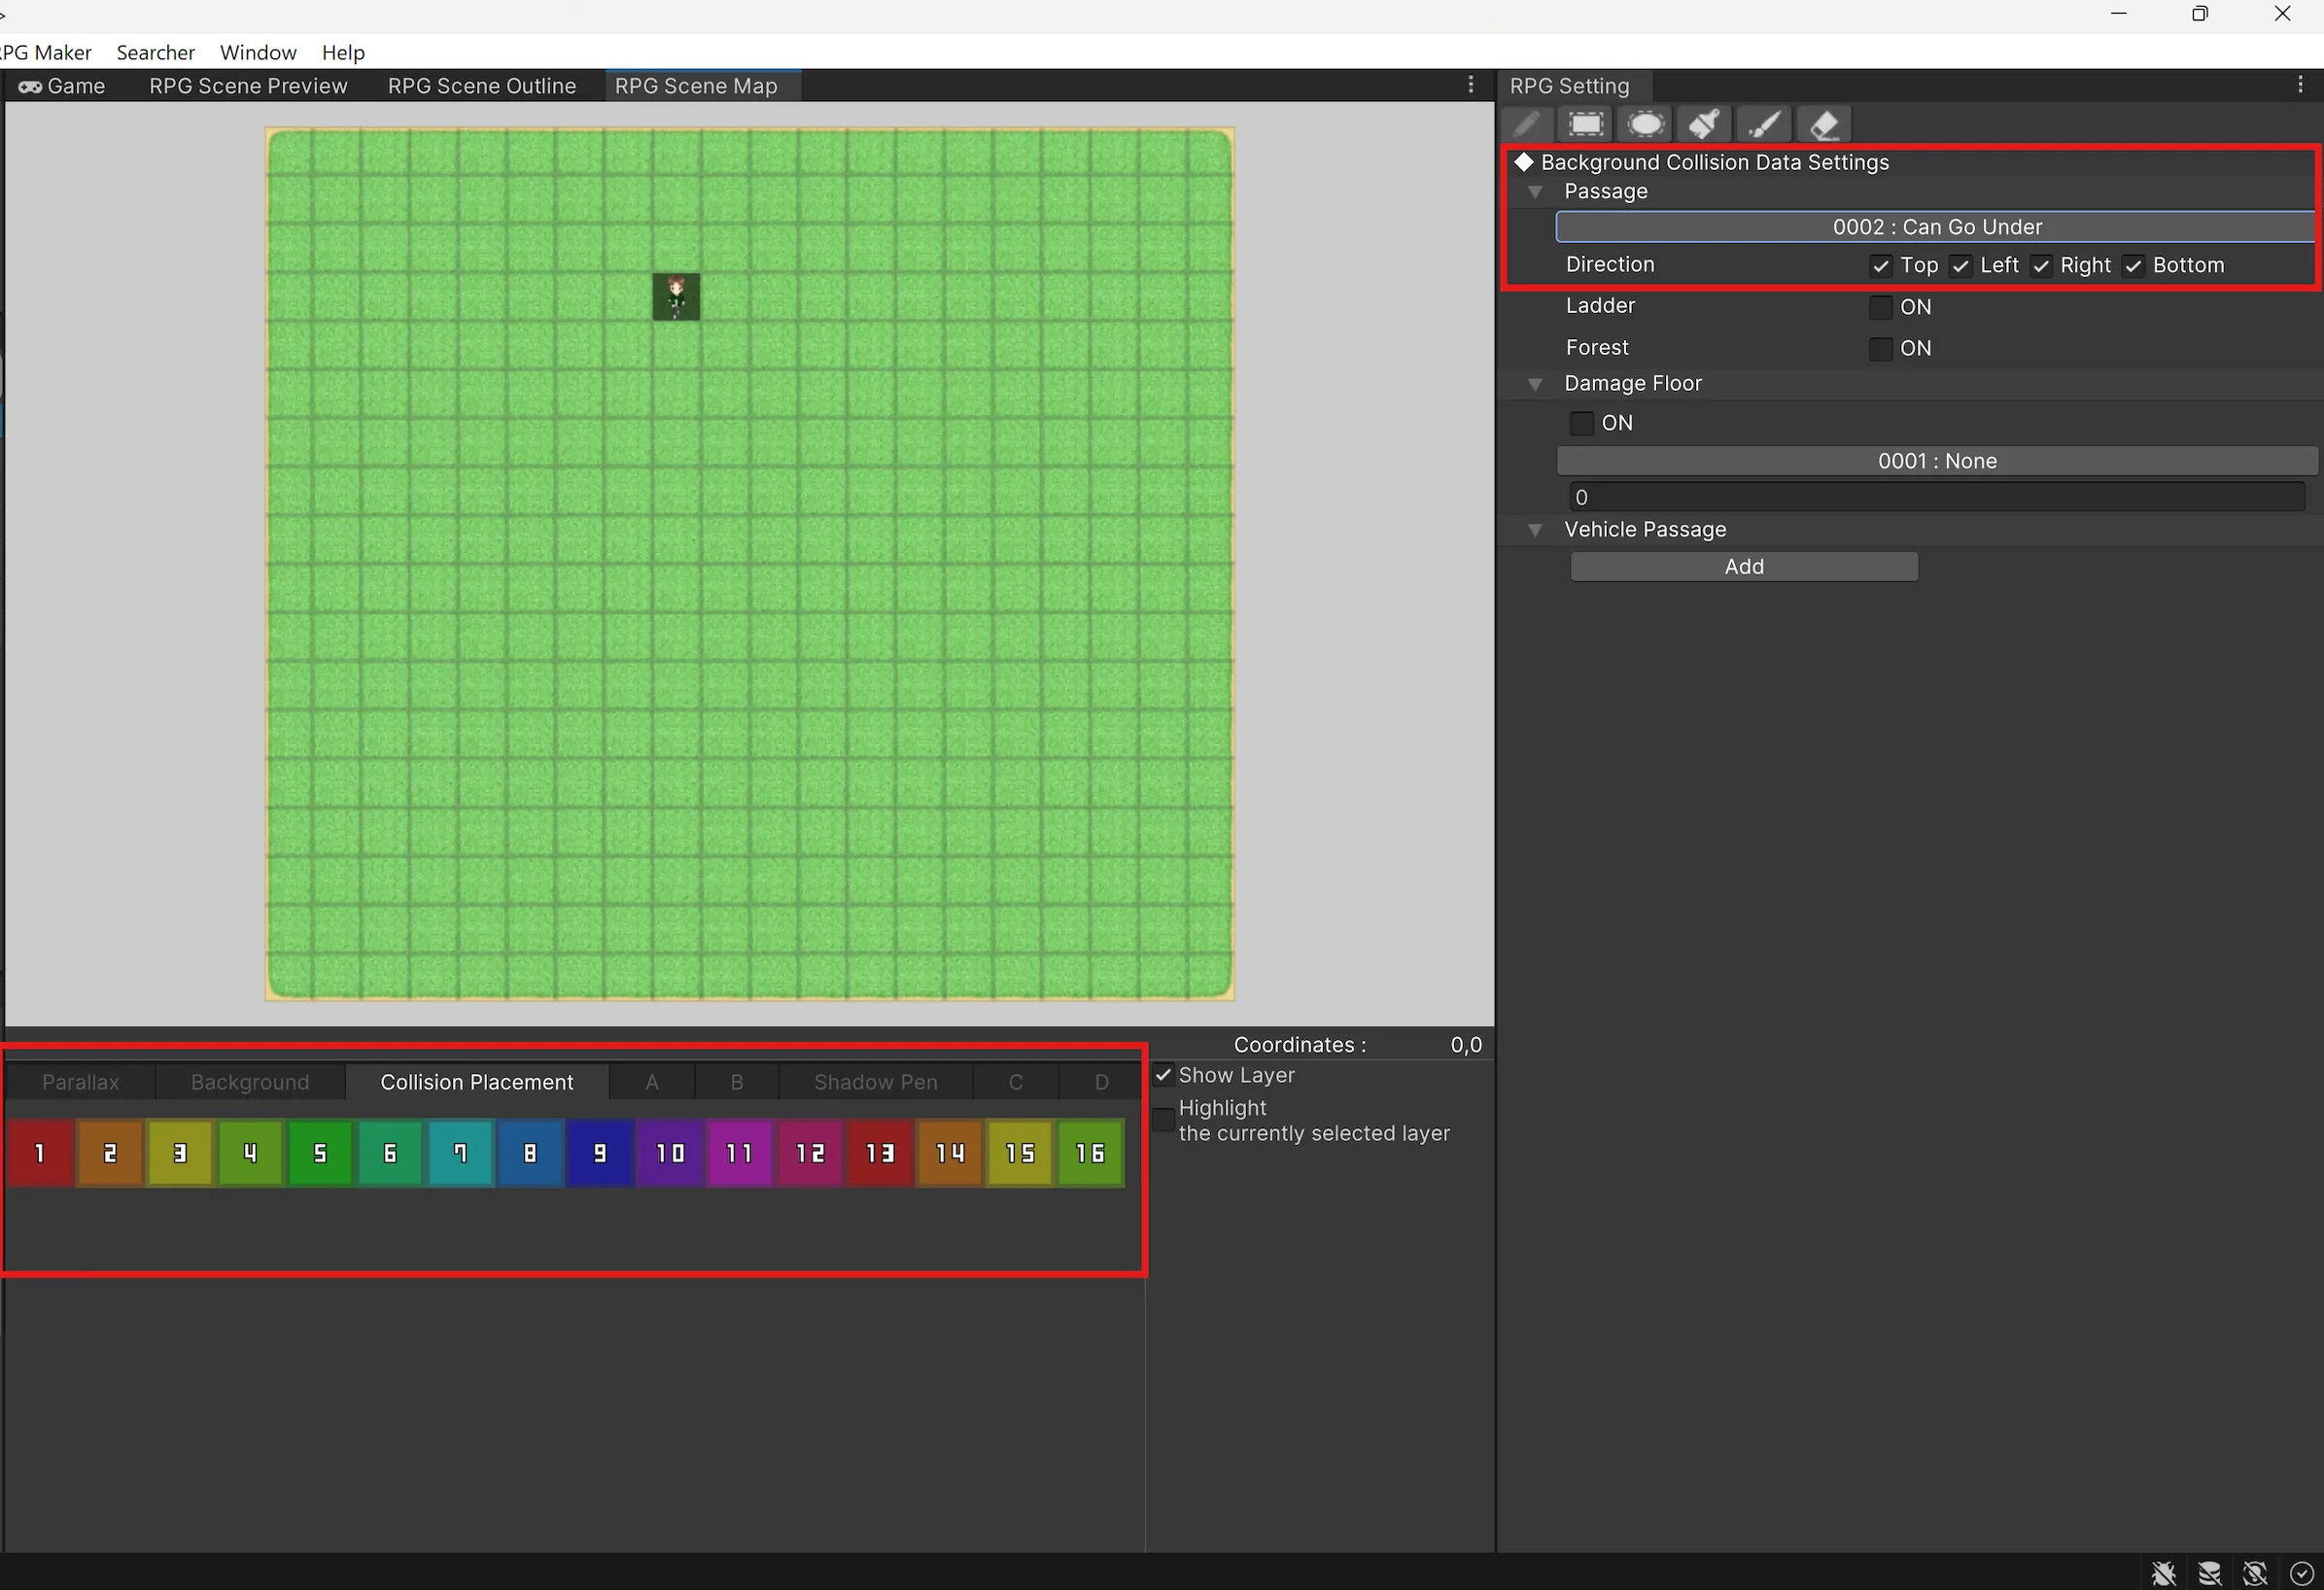The width and height of the screenshot is (2324, 1590).
Task: Click the debugger bug icon in status bar
Action: pyautogui.click(x=2164, y=1573)
